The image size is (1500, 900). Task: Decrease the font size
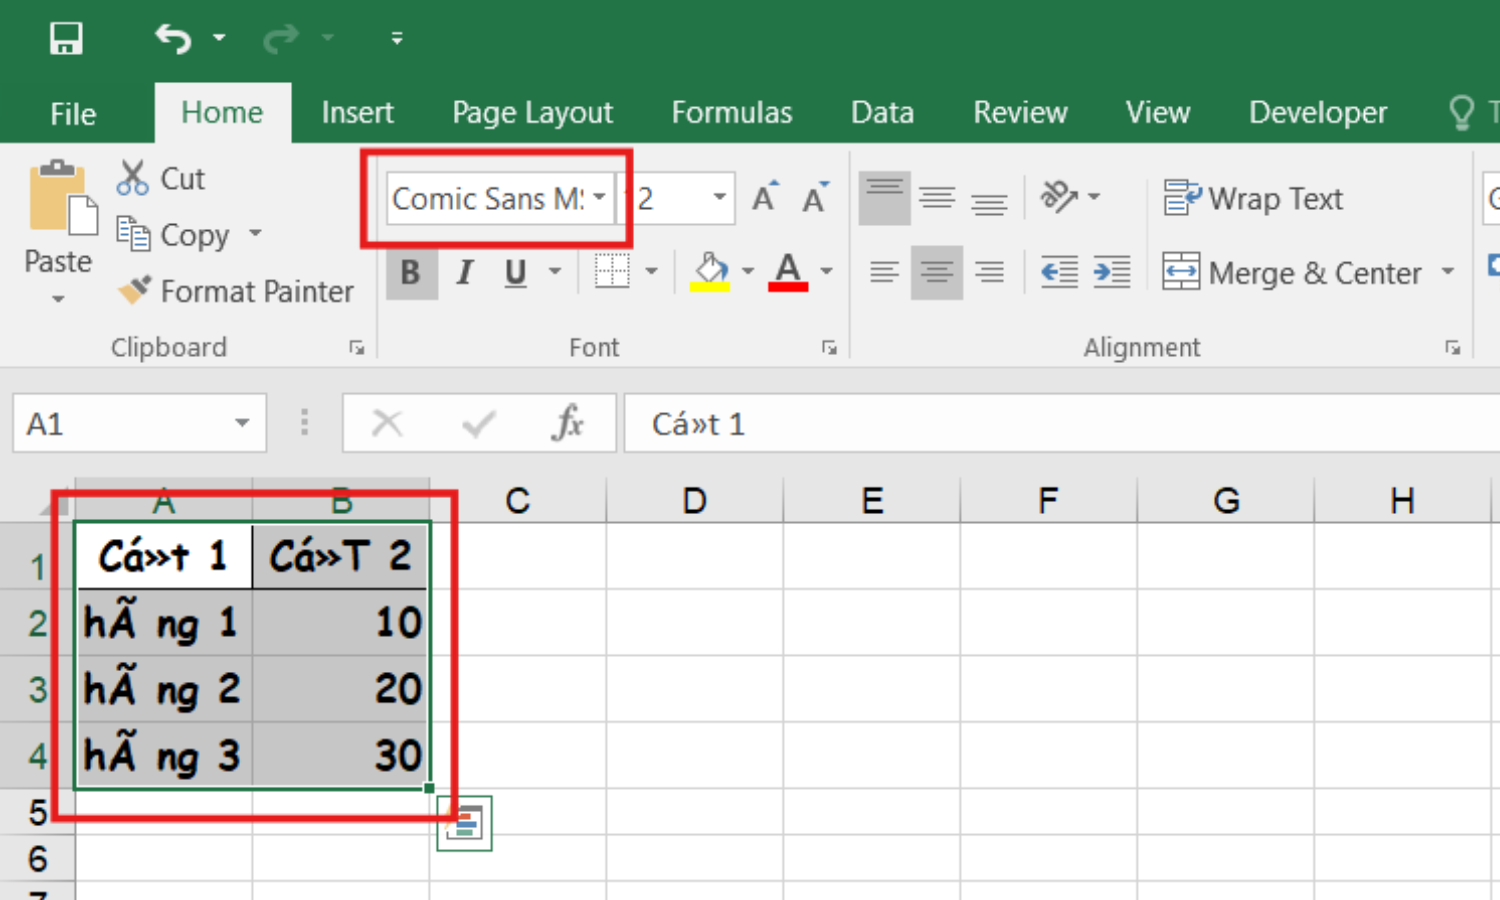pyautogui.click(x=815, y=197)
